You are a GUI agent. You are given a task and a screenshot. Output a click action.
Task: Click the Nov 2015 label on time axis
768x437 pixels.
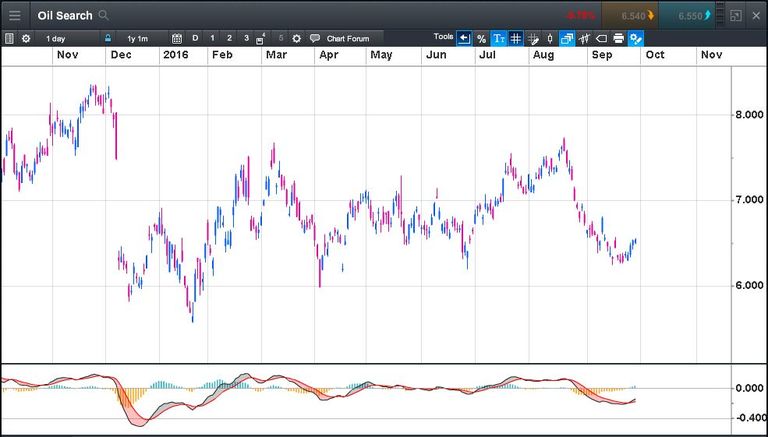click(x=67, y=55)
